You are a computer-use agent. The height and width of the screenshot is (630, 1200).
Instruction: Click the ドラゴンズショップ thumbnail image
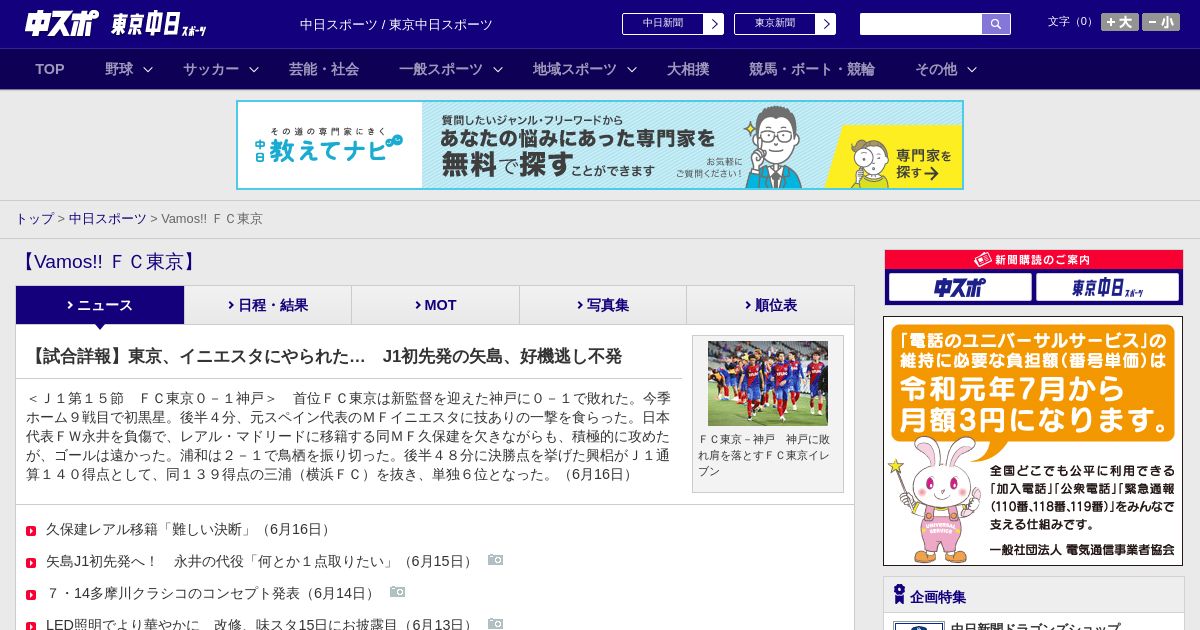click(x=918, y=625)
